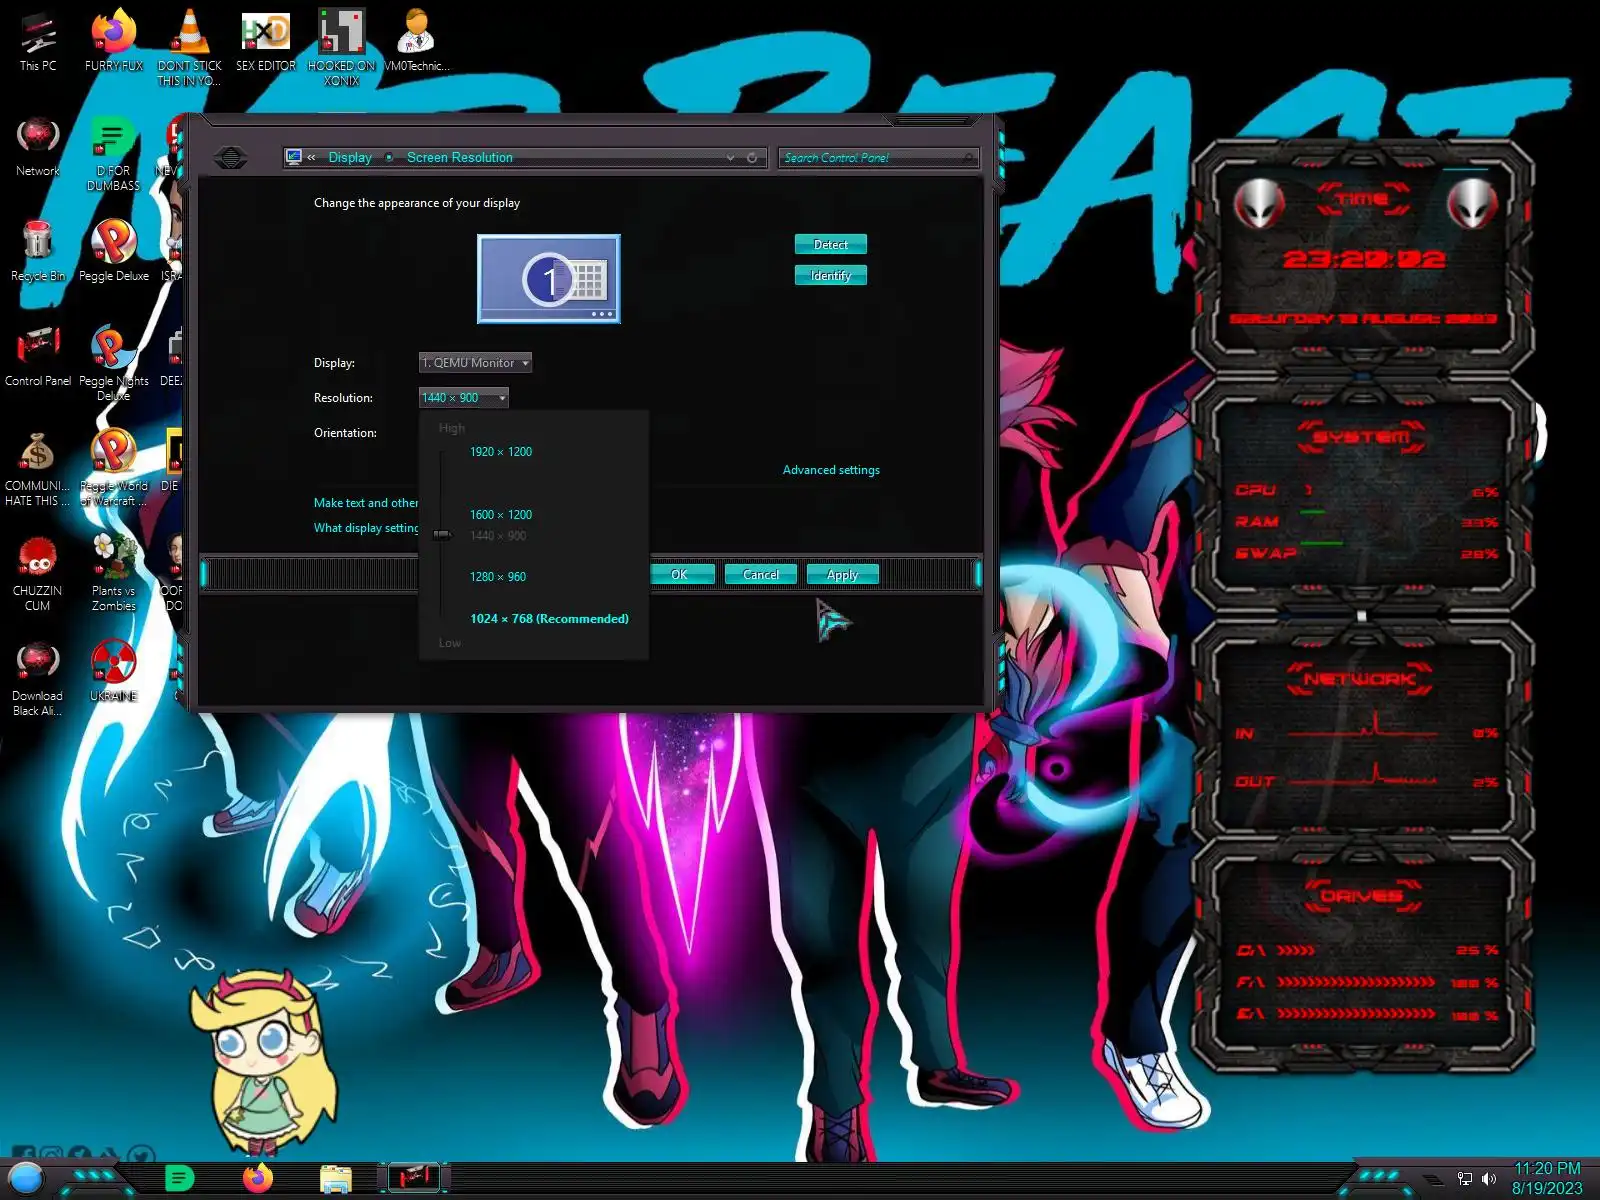Open the volume speaker tray icon
The height and width of the screenshot is (1200, 1600).
tap(1489, 1179)
